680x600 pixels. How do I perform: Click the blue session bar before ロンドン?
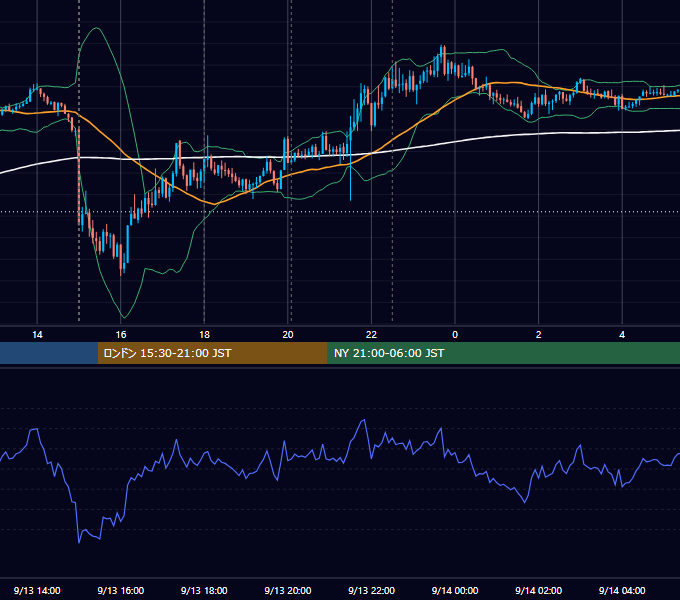(x=49, y=353)
